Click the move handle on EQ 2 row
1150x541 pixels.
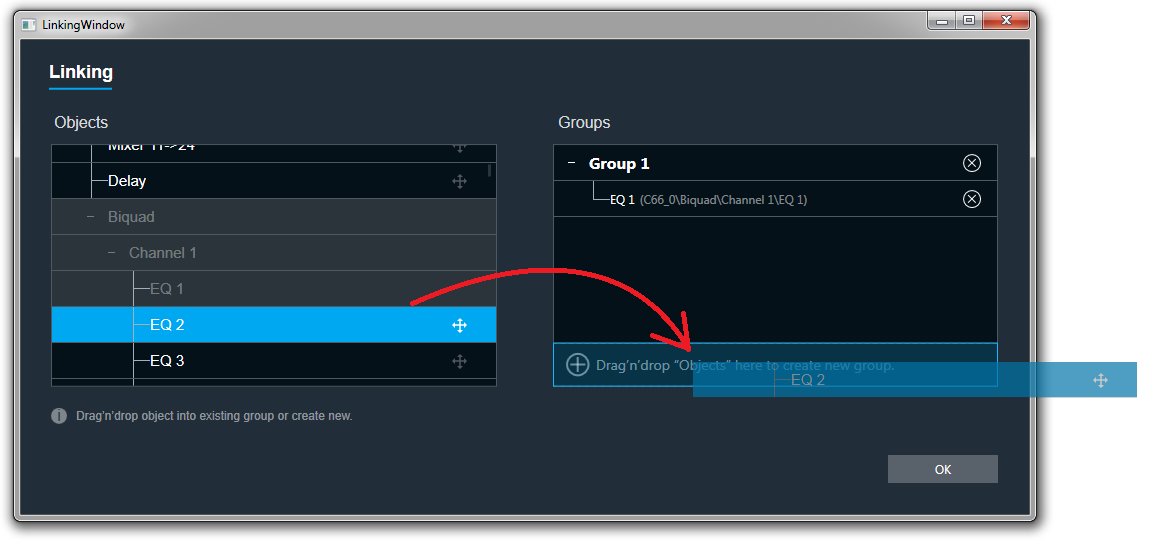coord(459,325)
